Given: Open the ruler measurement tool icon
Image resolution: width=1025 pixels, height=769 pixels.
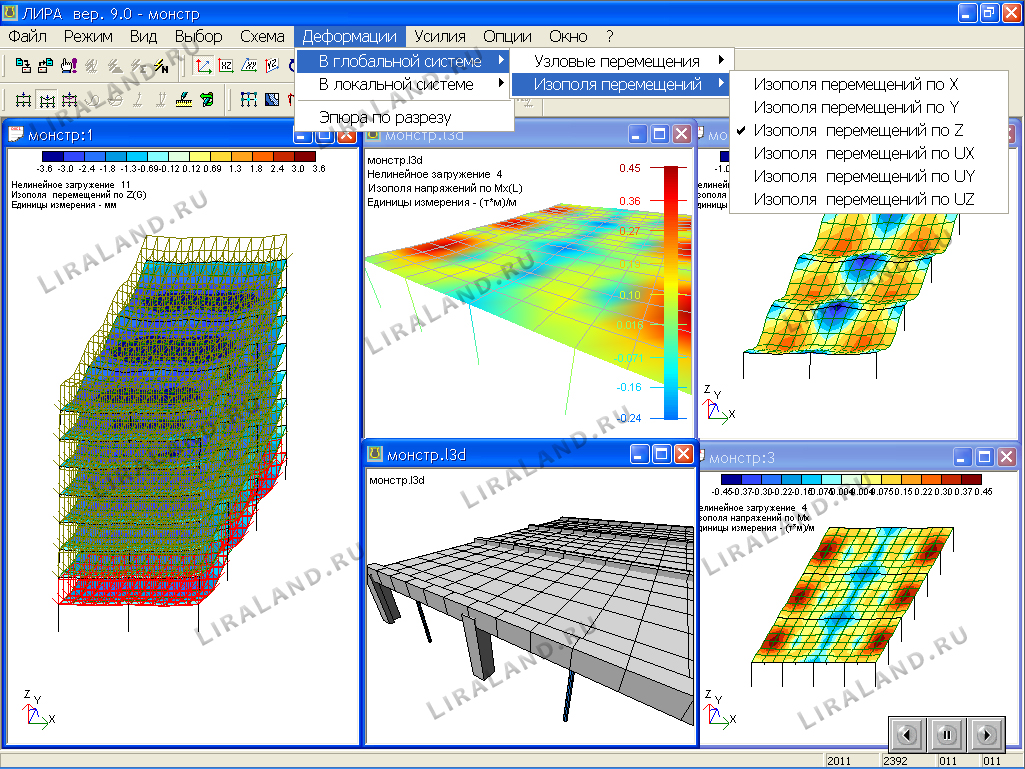Looking at the screenshot, I should pos(183,99).
